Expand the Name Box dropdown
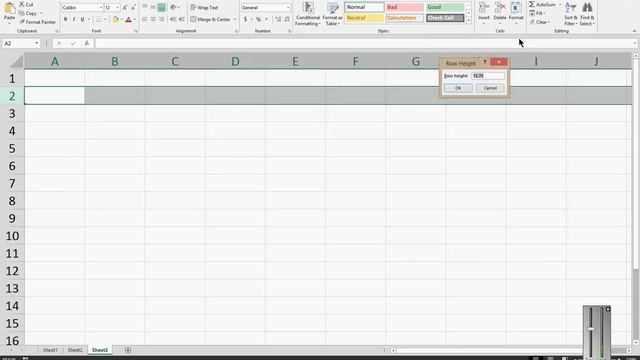 [x=36, y=43]
